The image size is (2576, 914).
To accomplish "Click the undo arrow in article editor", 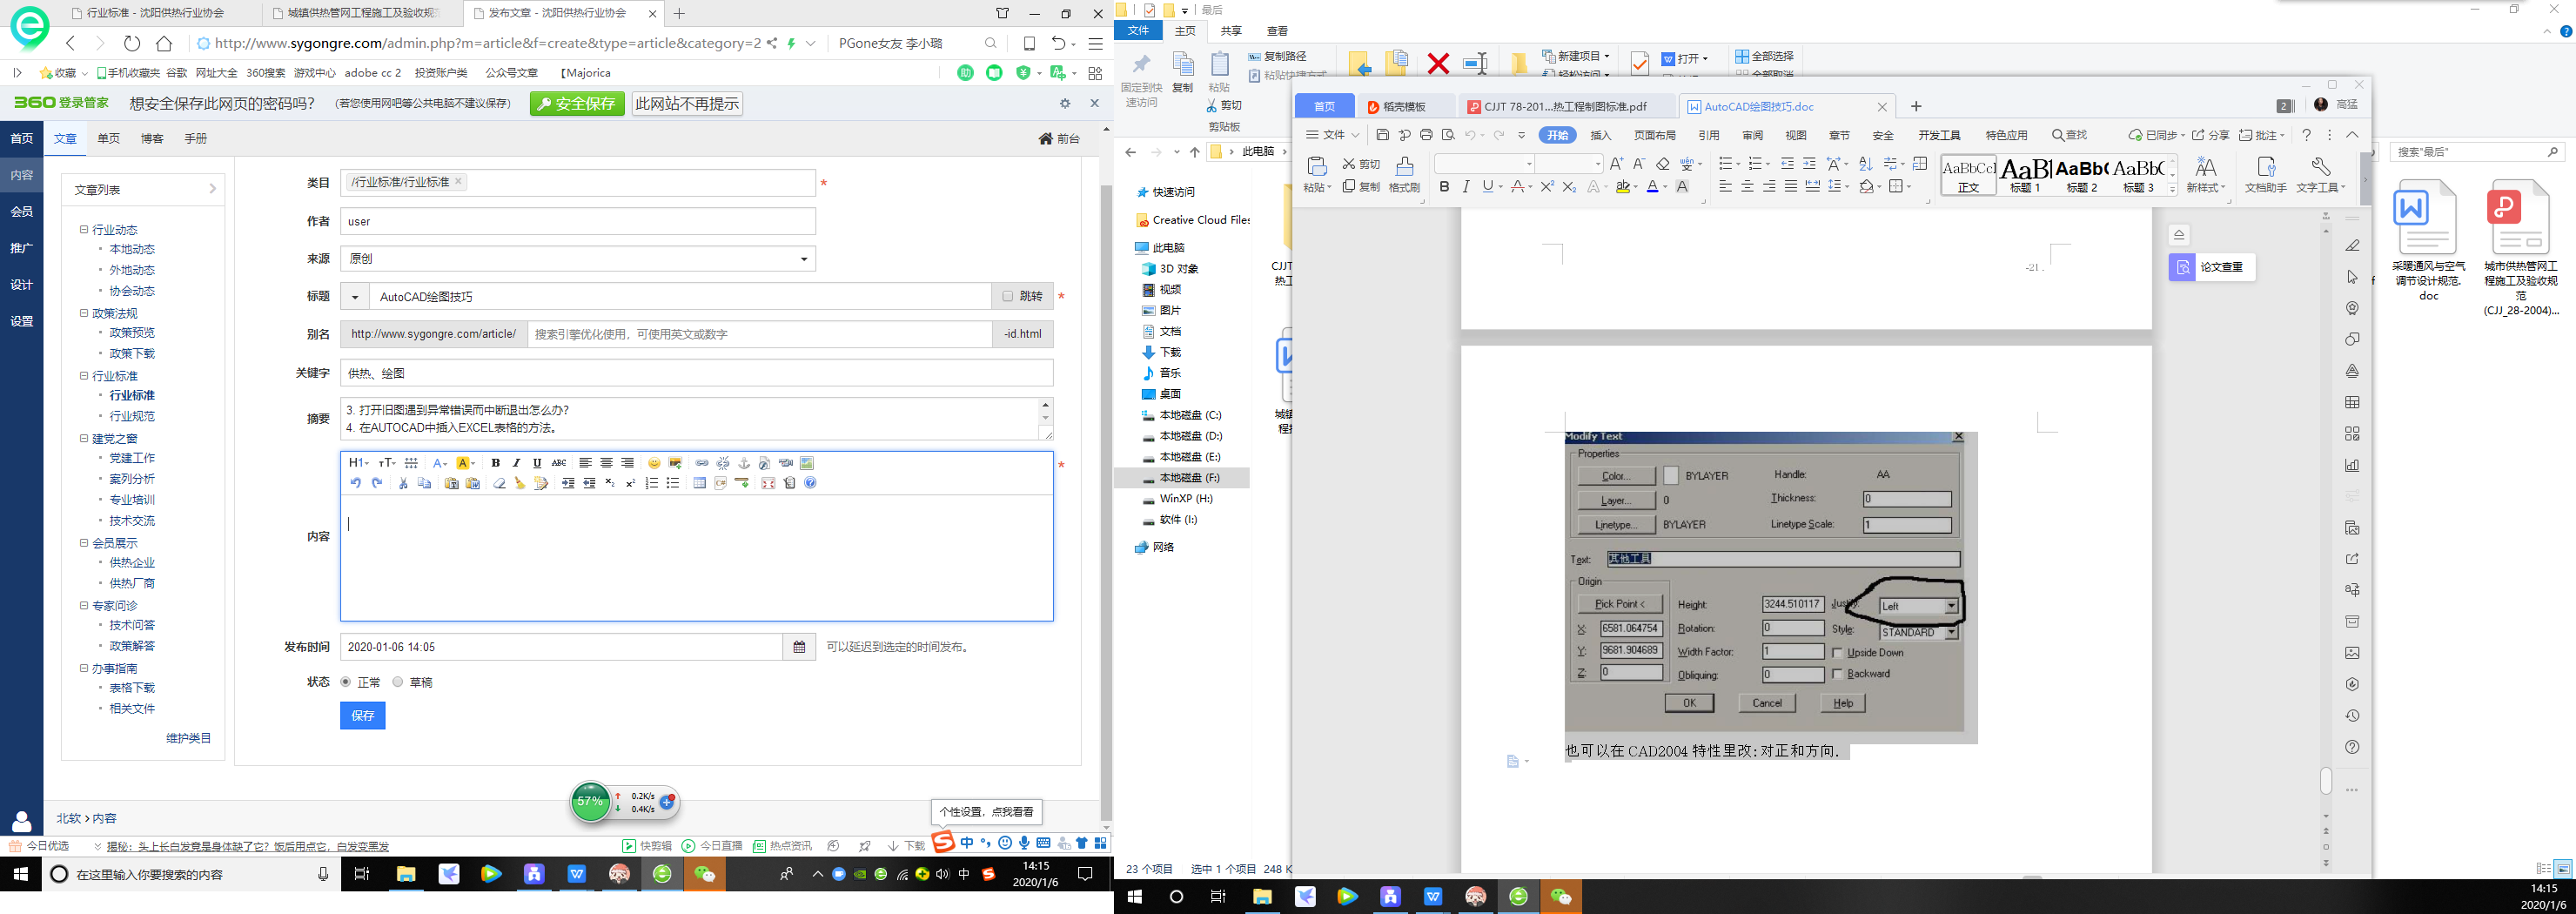I will [x=355, y=484].
